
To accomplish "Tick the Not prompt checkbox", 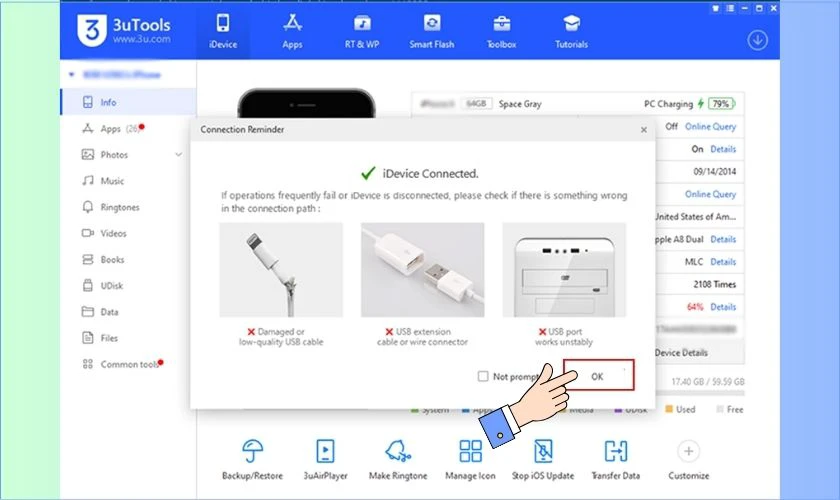I will tap(483, 376).
